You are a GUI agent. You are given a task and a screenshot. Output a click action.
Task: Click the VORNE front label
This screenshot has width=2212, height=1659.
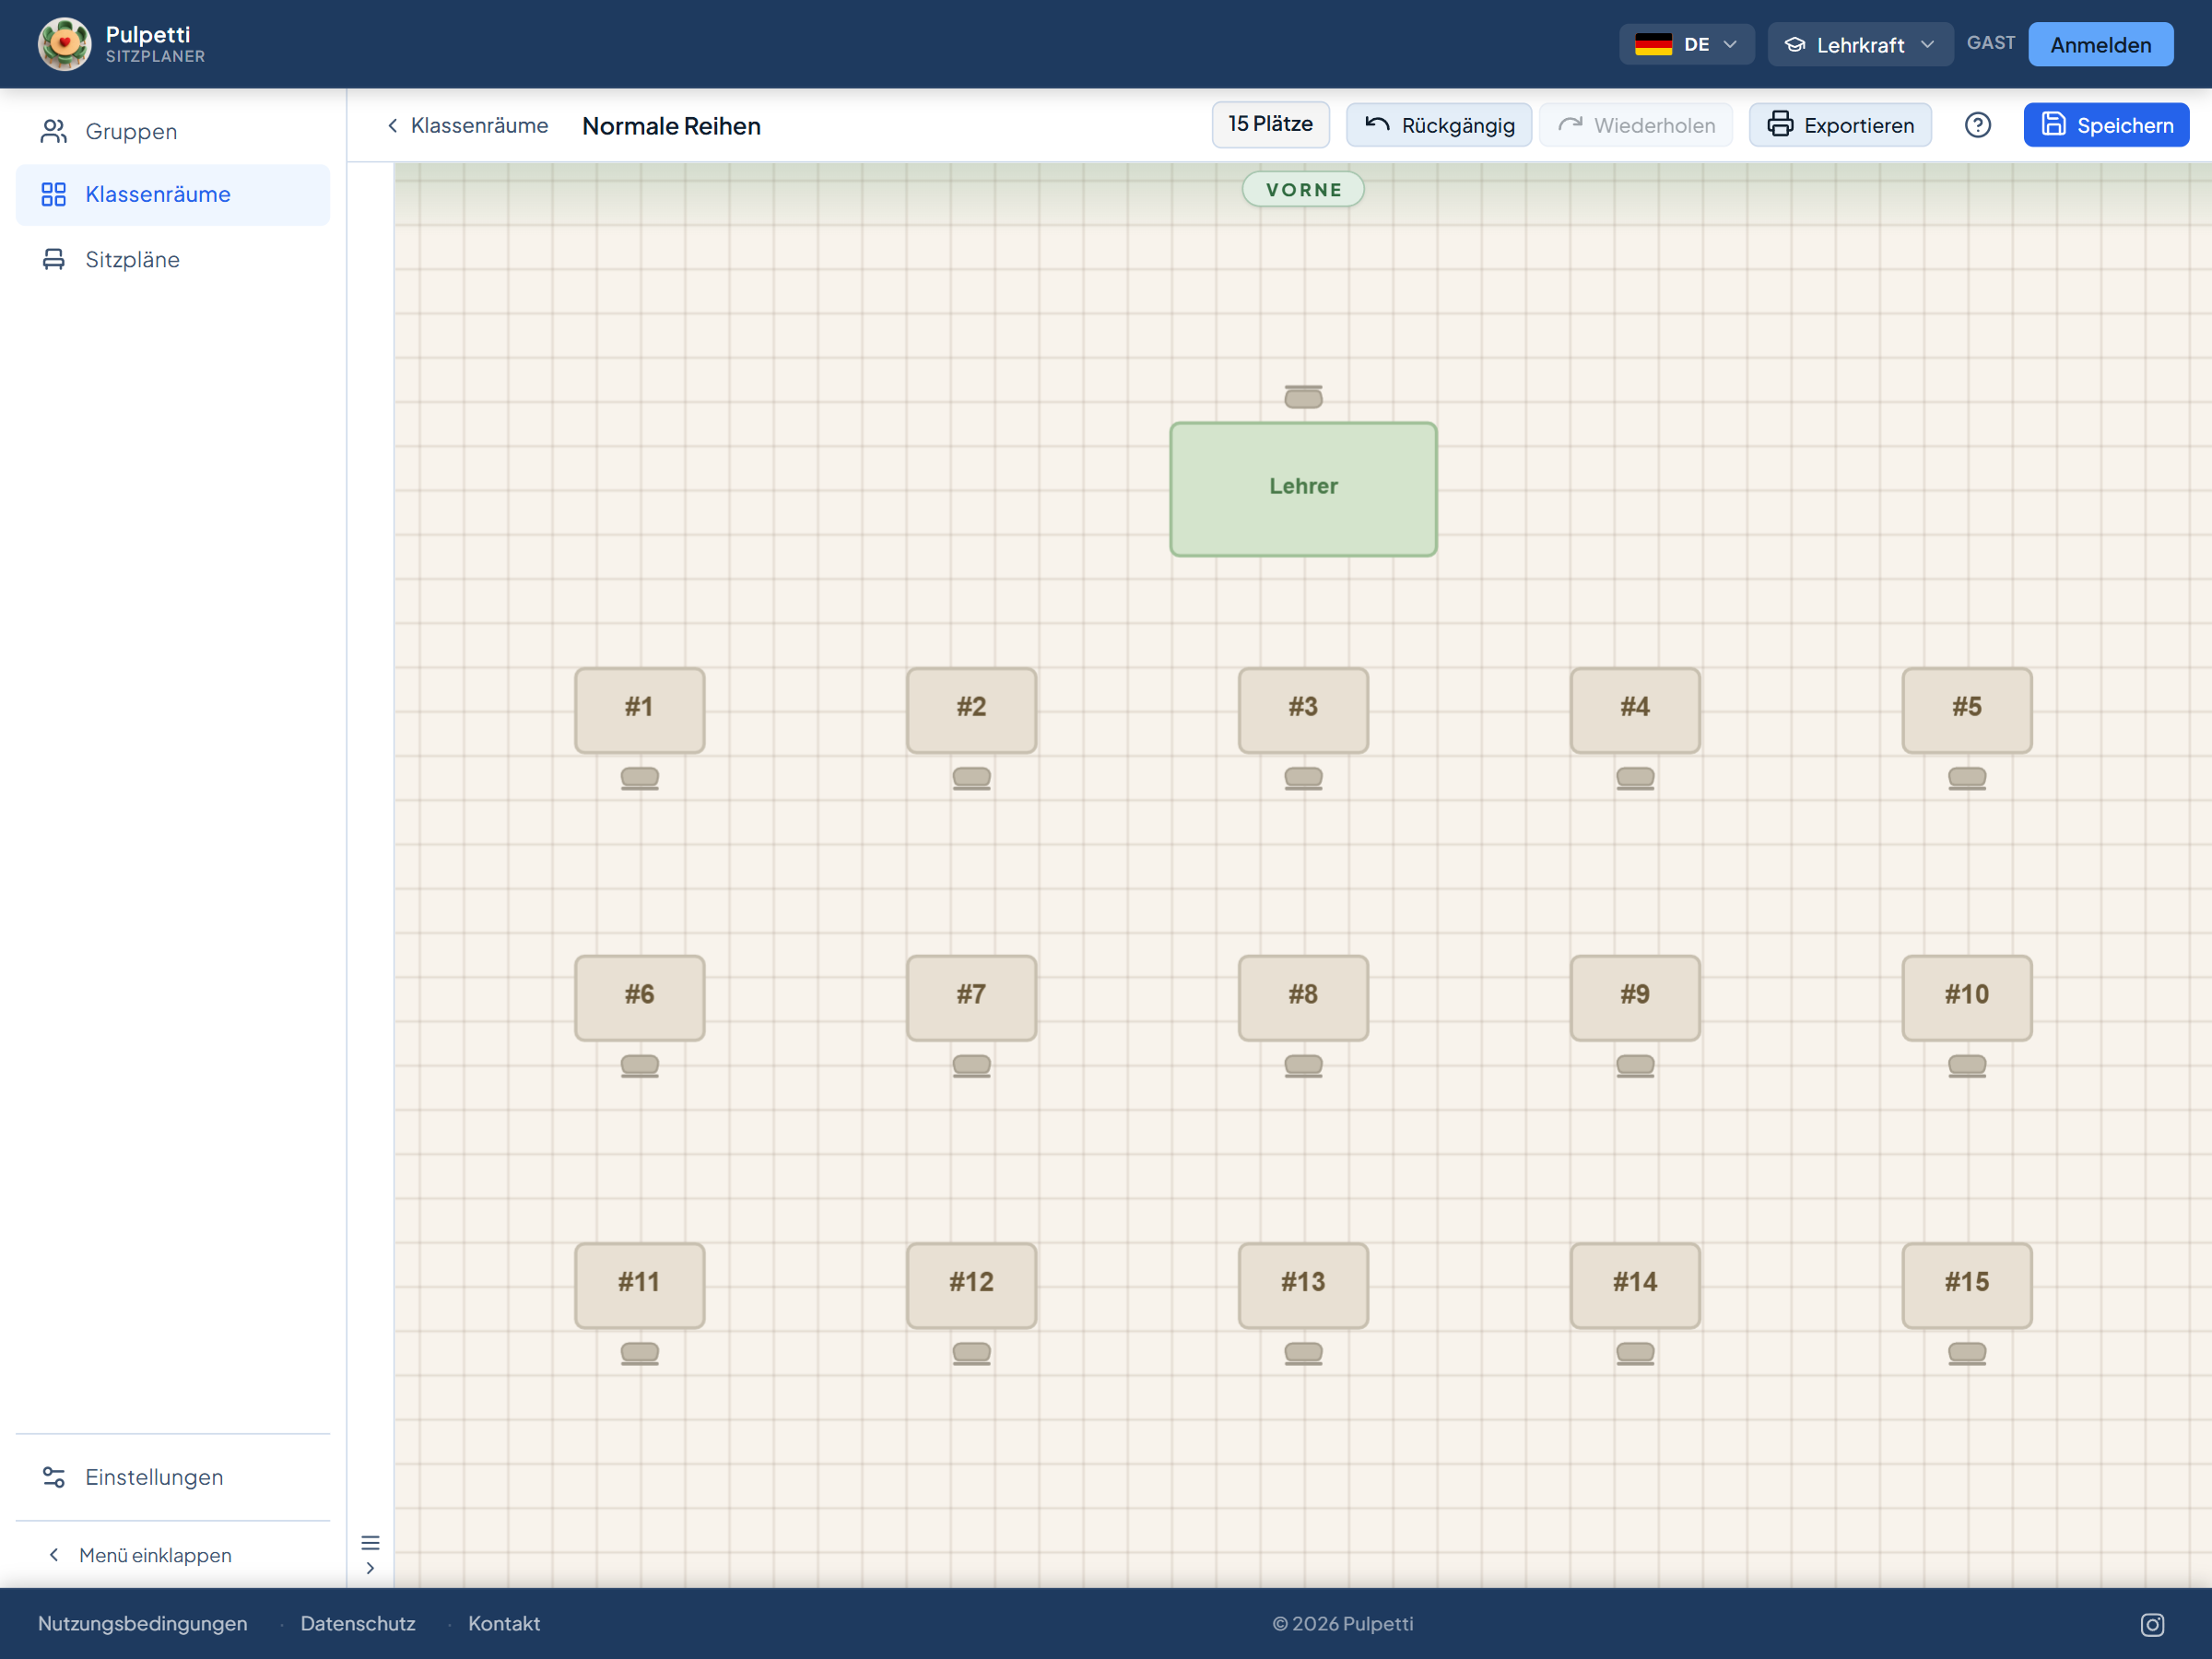click(x=1303, y=189)
